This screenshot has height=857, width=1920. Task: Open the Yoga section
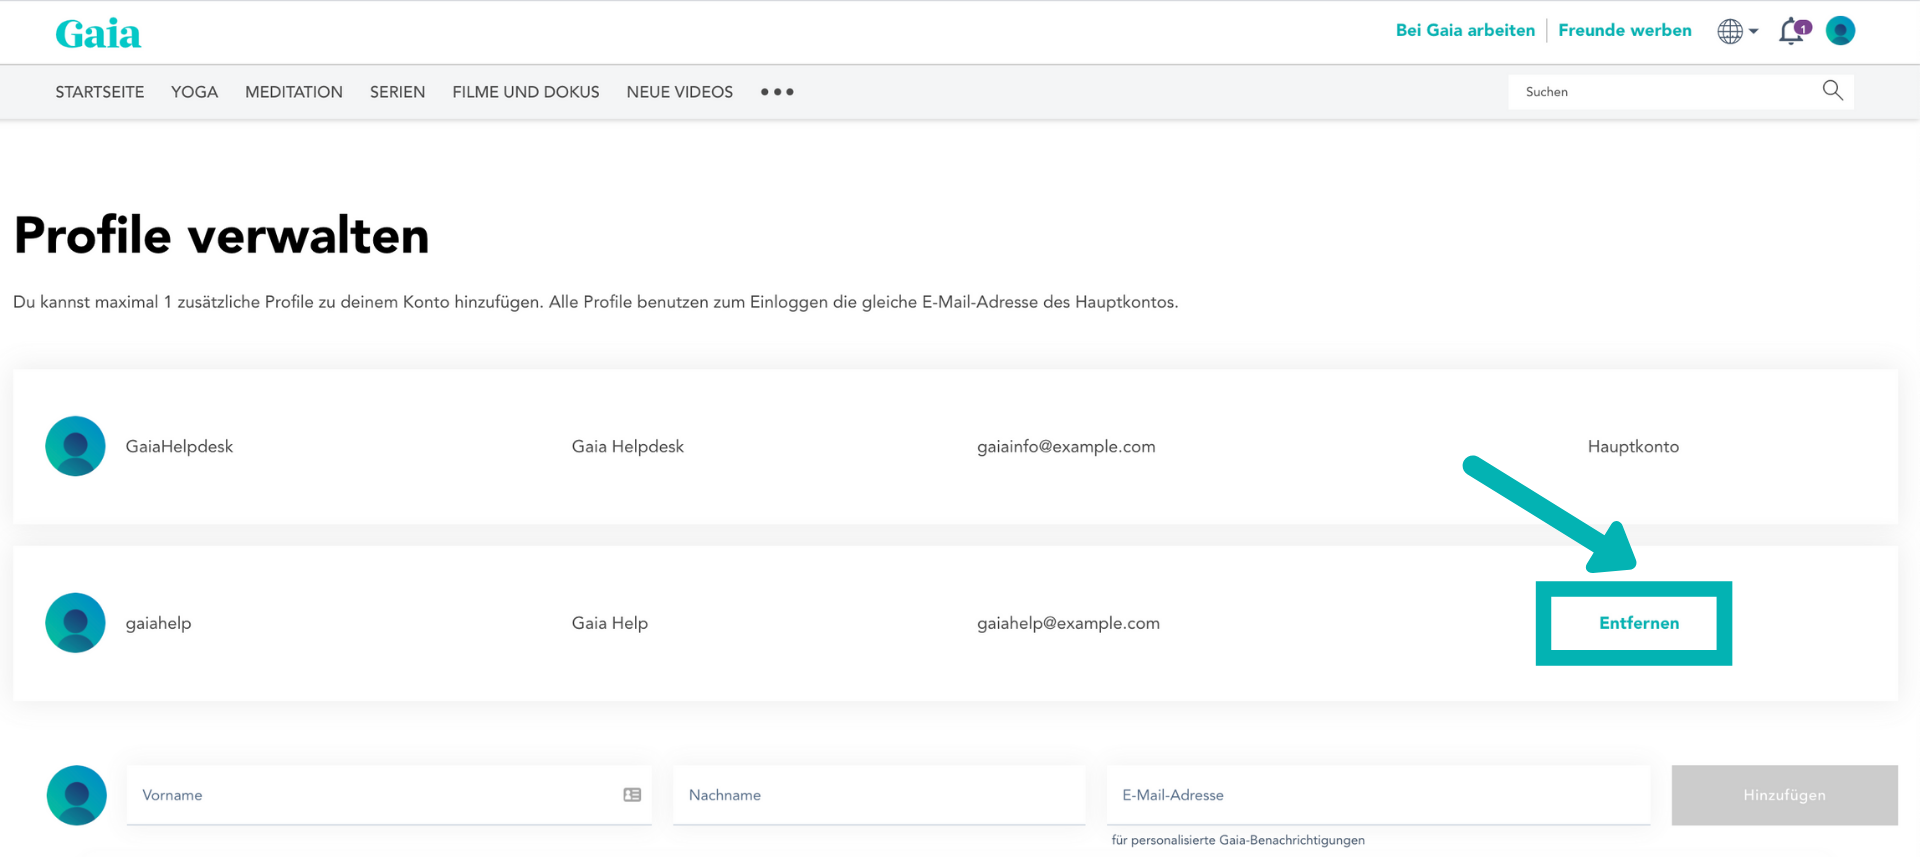194,92
